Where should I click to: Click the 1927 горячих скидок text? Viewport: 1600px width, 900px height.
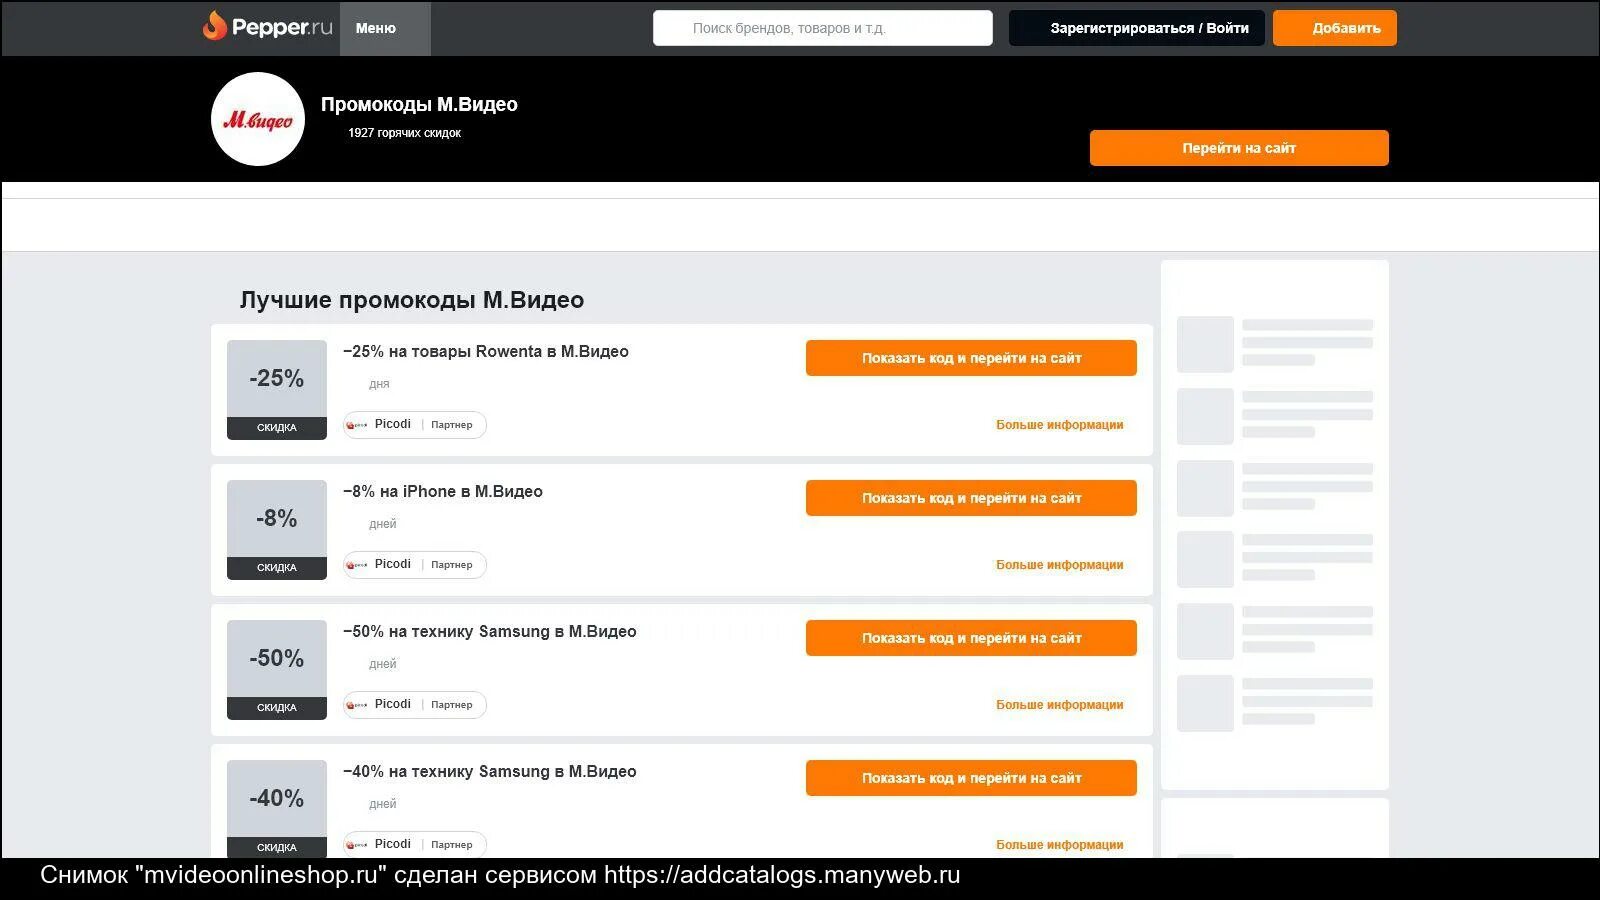coord(404,133)
